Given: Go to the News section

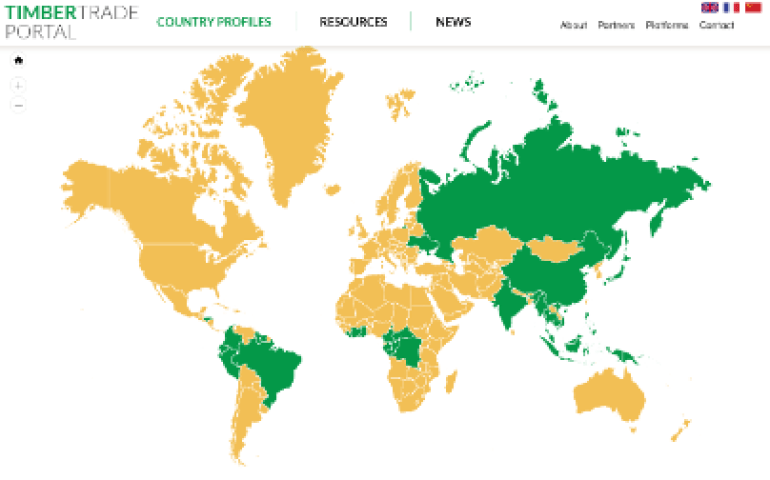Looking at the screenshot, I should (x=453, y=22).
